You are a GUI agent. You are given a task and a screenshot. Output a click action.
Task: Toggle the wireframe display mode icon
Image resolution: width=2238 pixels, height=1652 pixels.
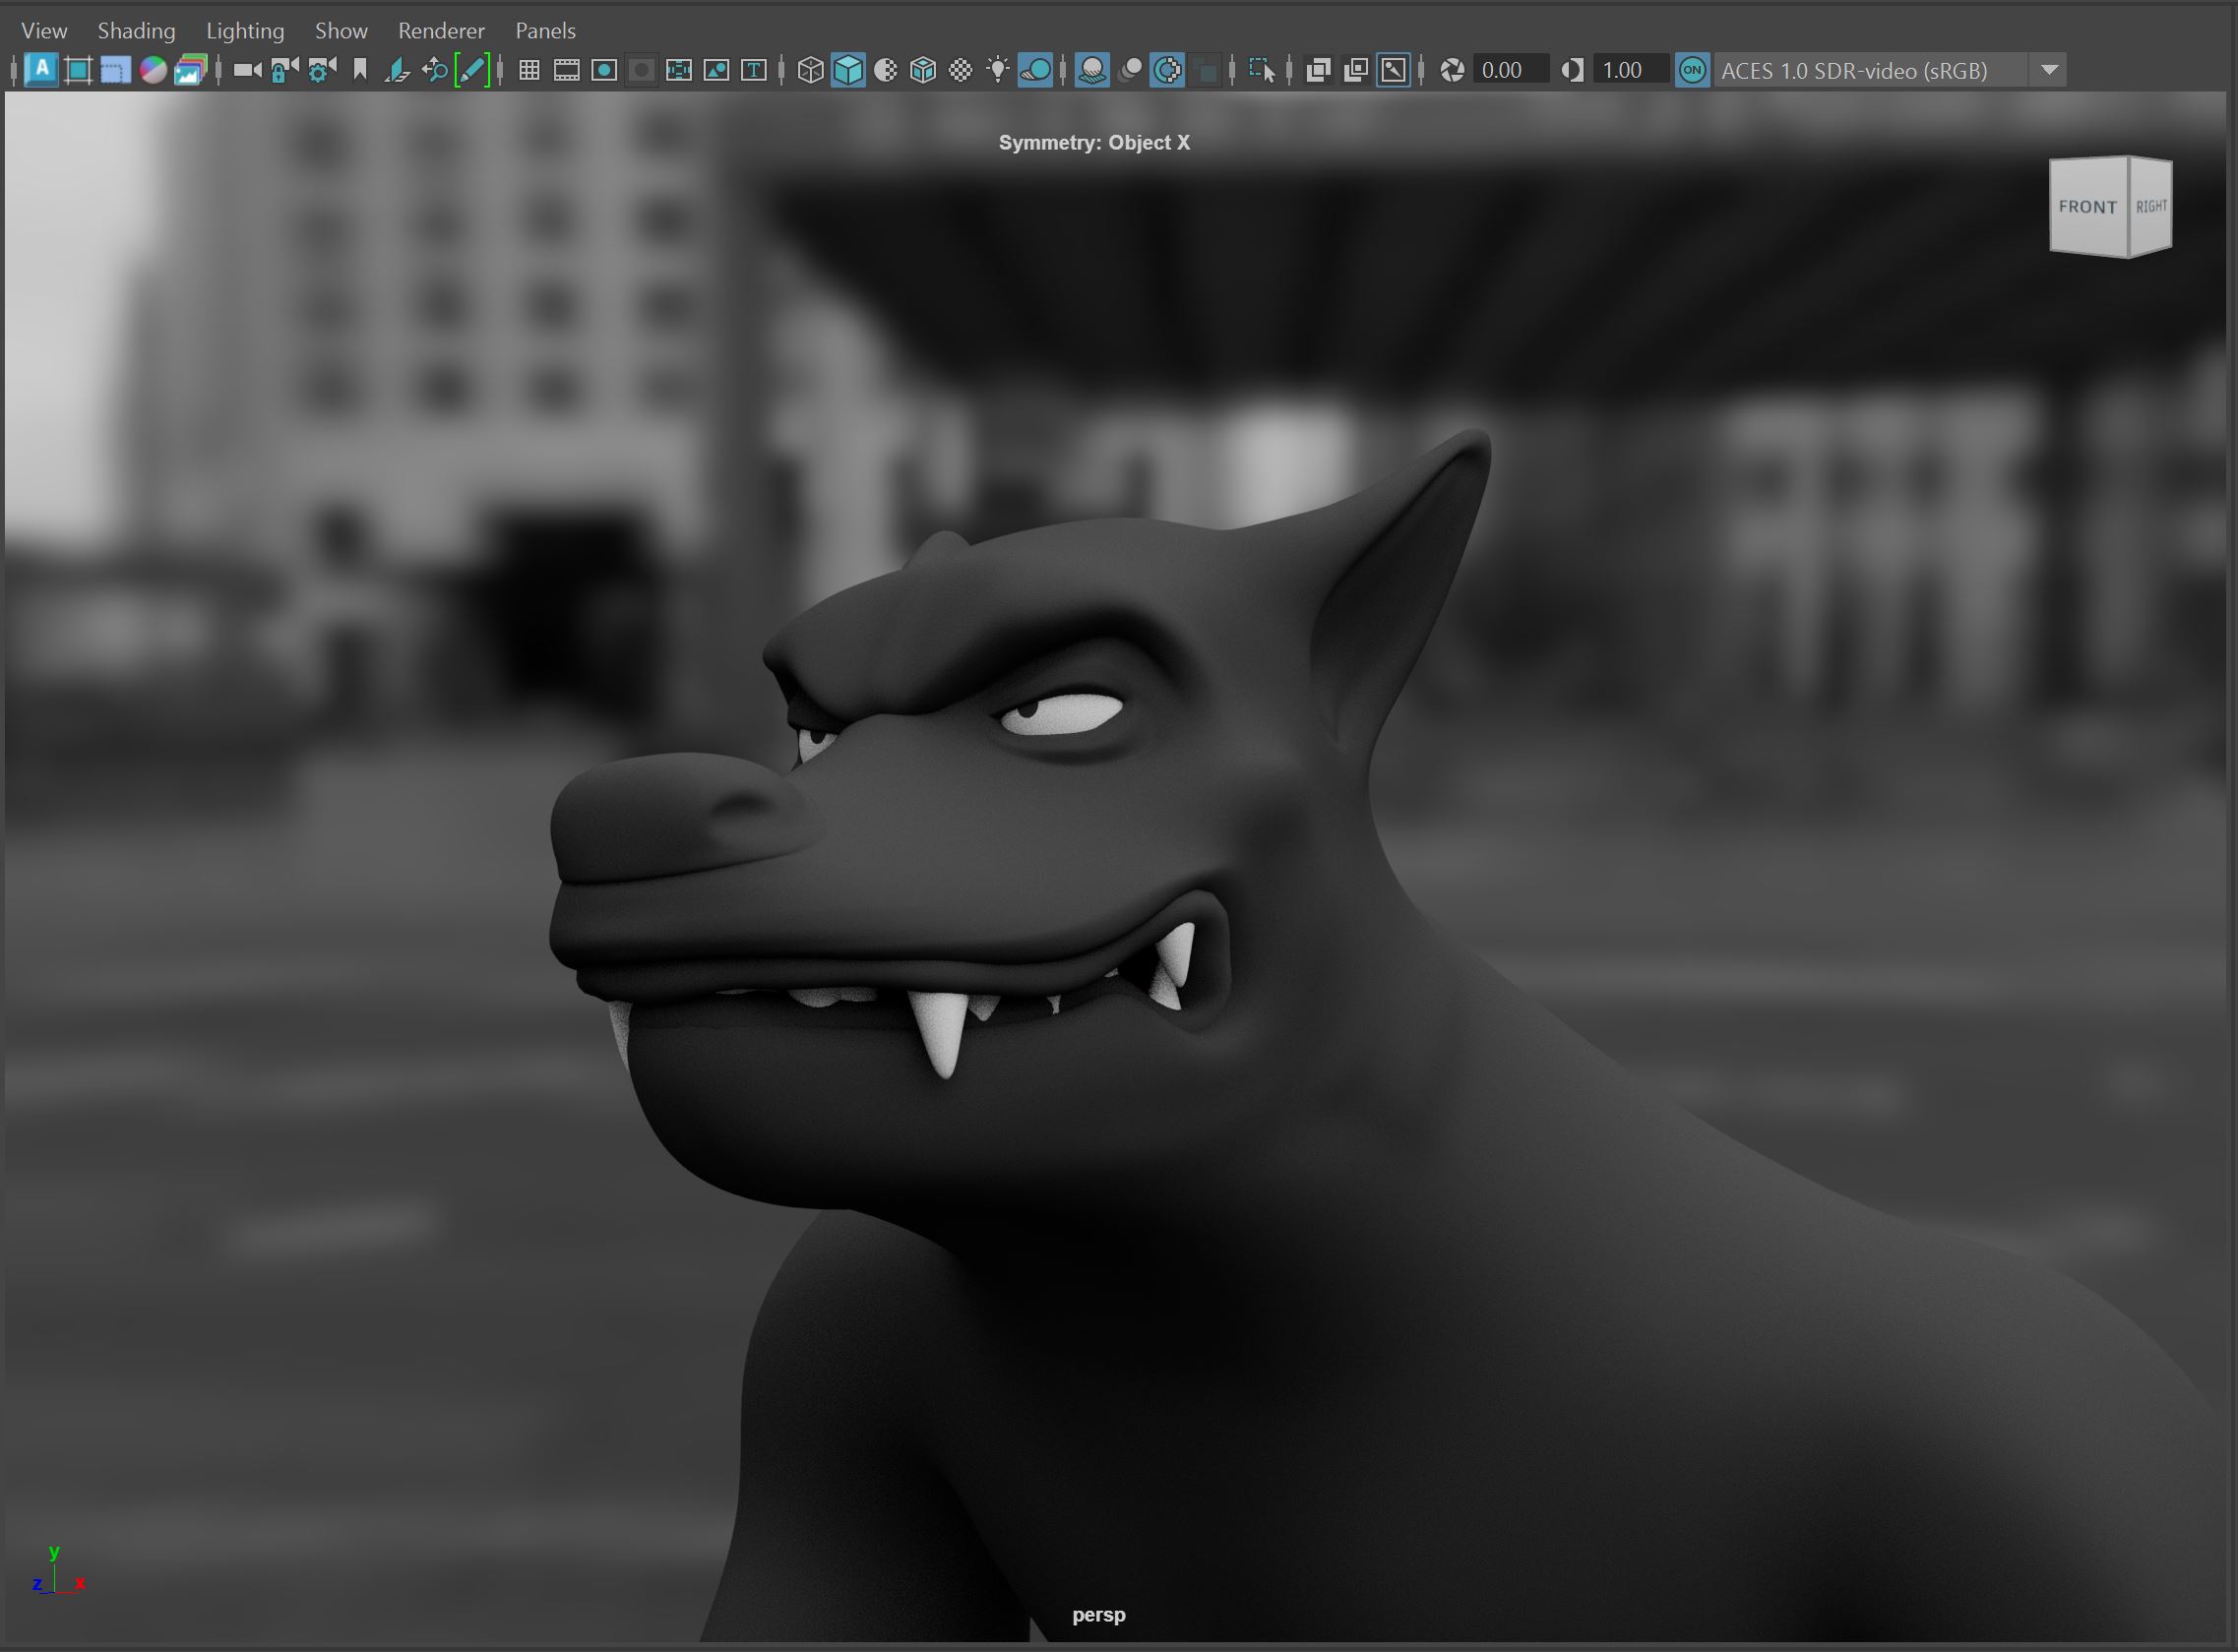(812, 71)
